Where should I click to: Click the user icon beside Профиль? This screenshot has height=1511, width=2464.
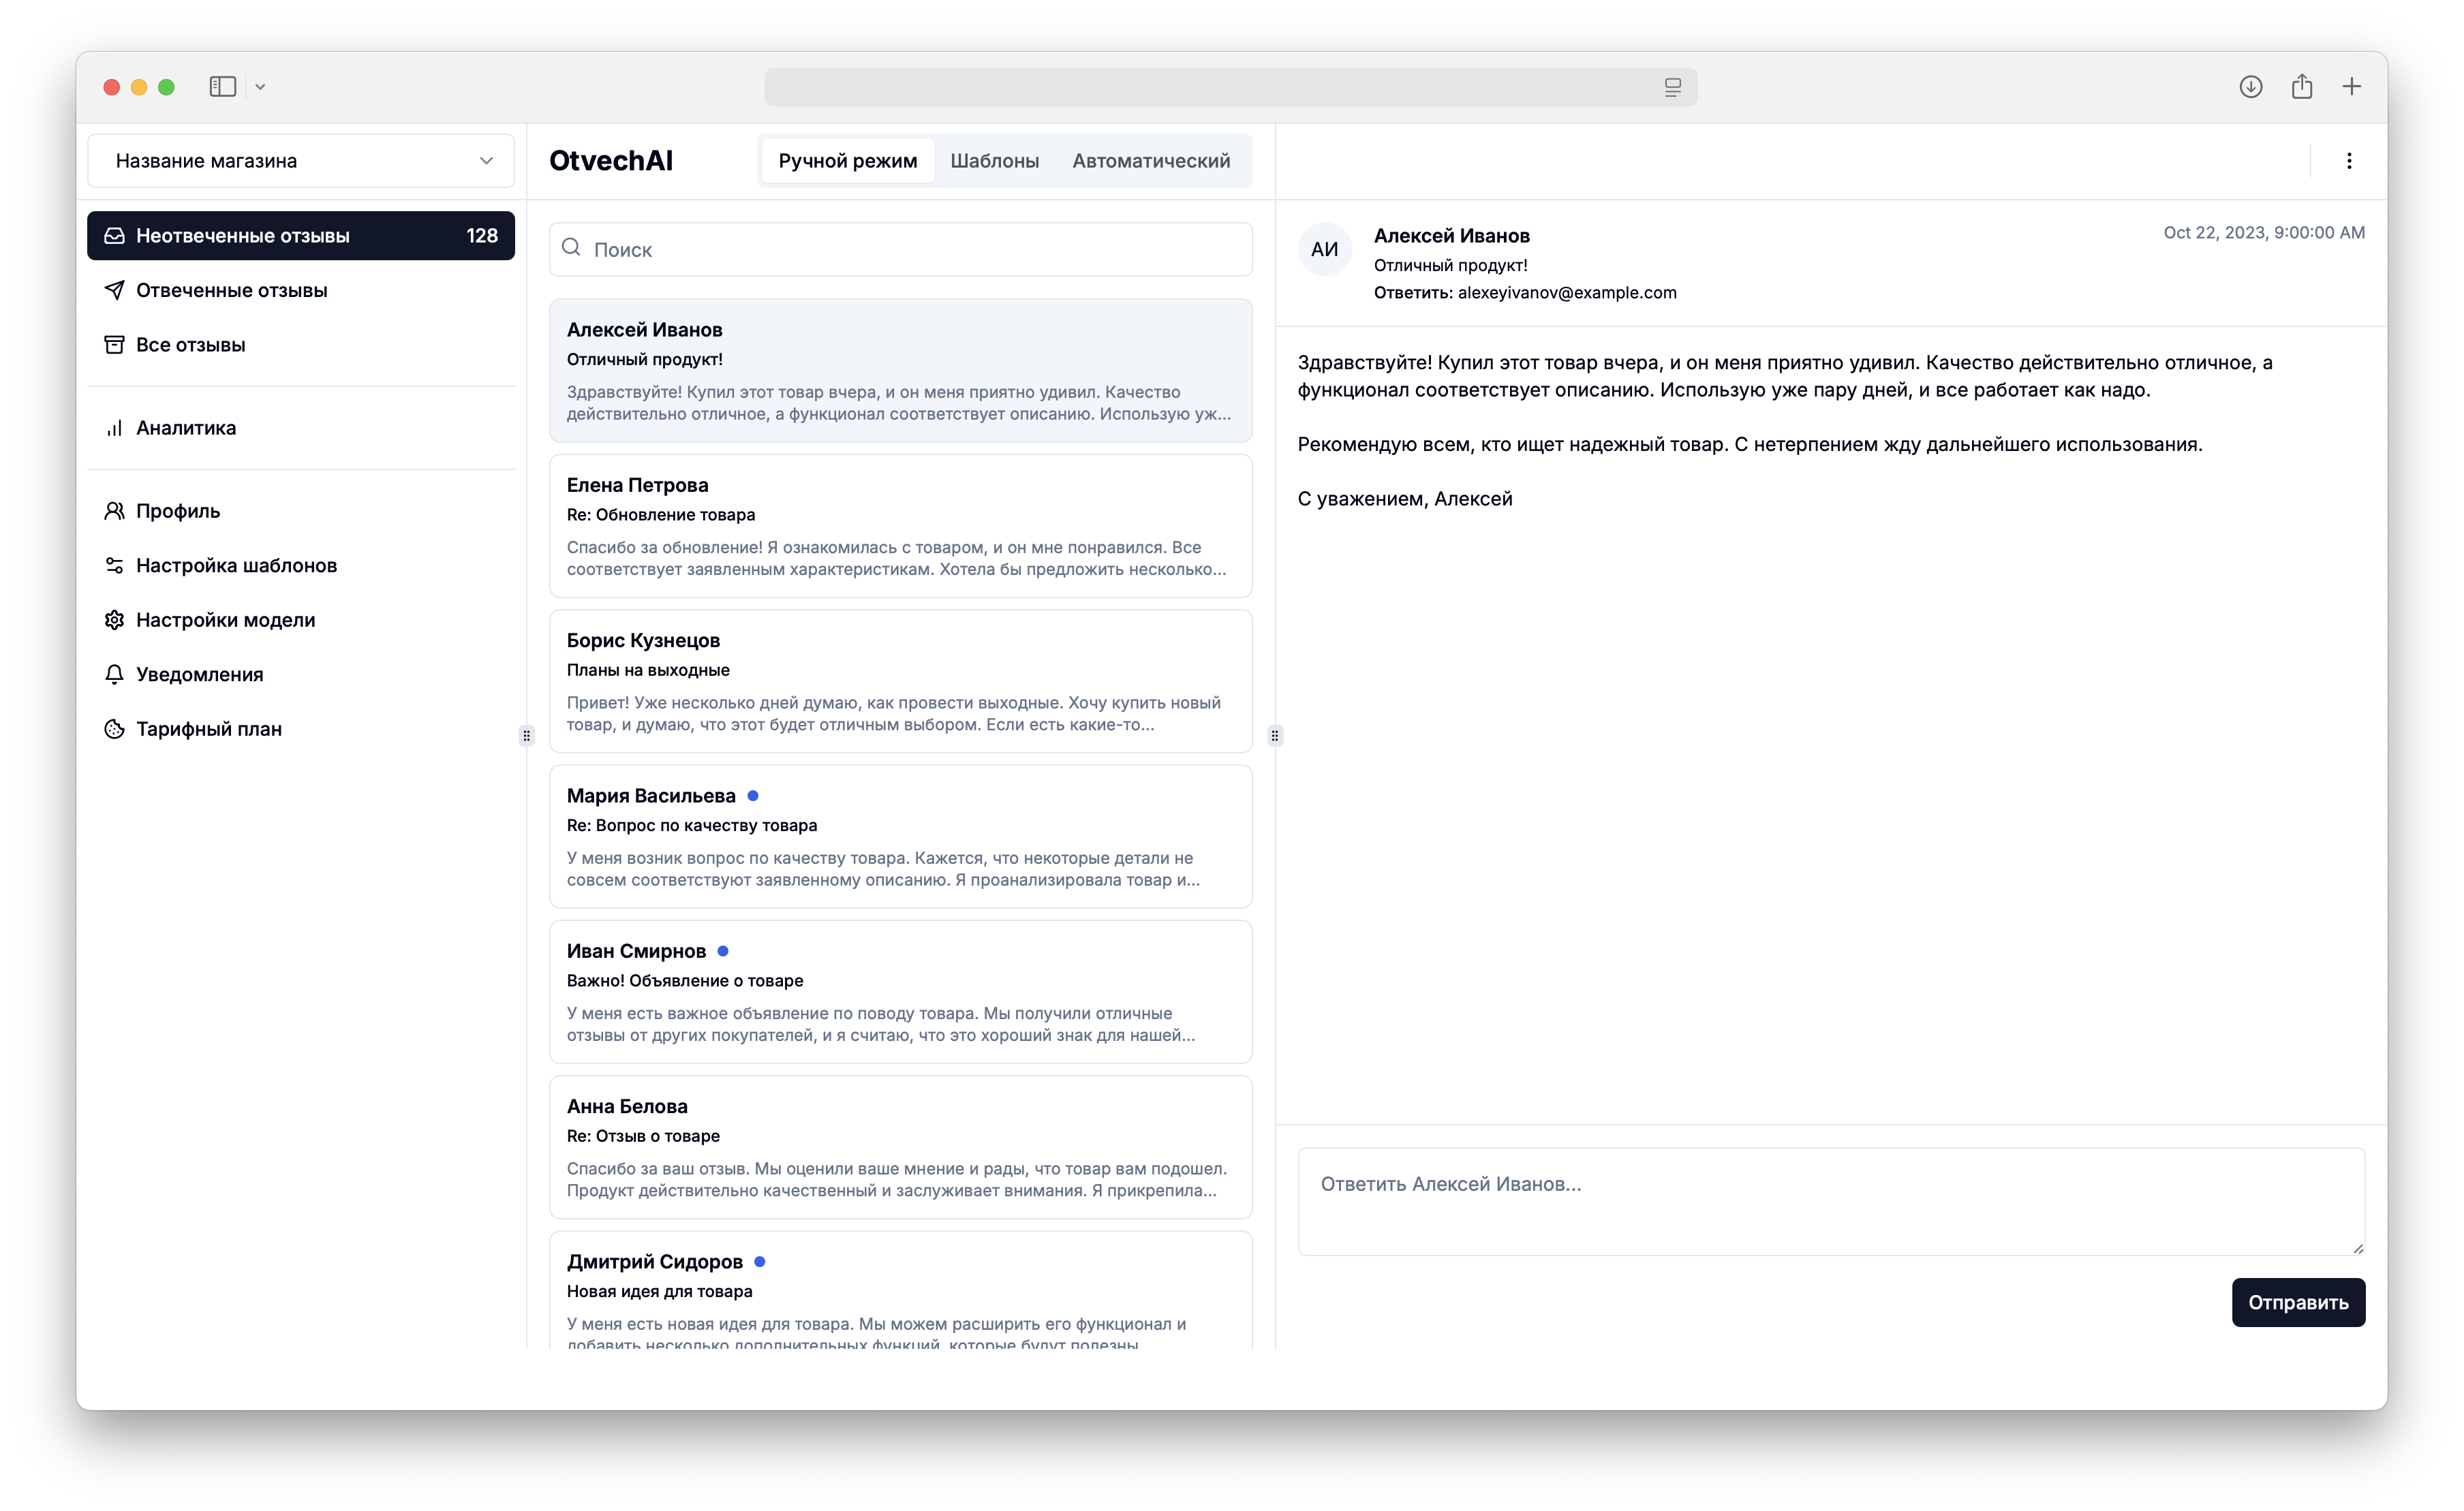pyautogui.click(x=114, y=511)
